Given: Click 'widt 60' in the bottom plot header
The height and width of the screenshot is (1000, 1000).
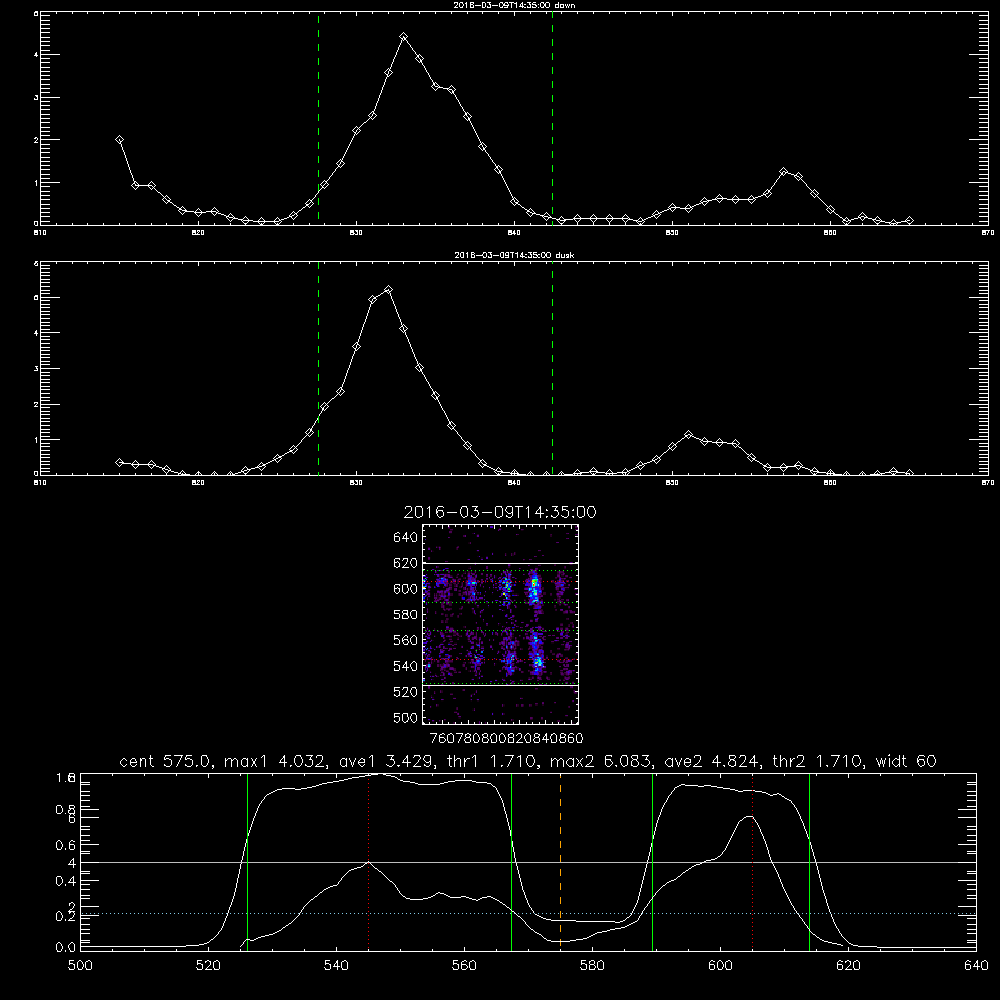Looking at the screenshot, I should click(x=906, y=761).
